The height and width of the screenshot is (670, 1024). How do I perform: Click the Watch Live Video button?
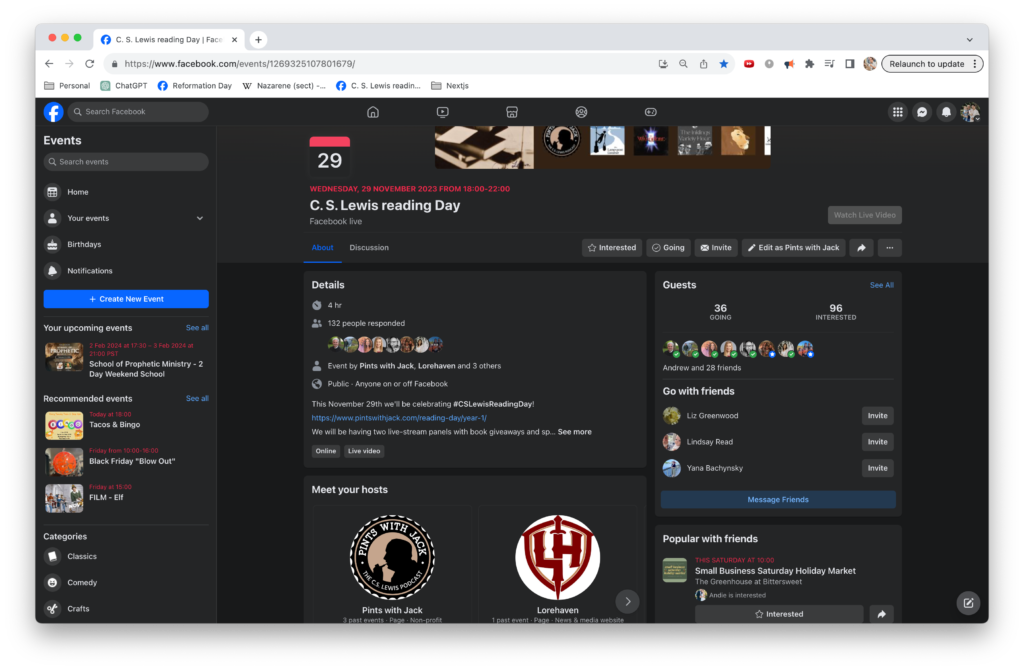[865, 215]
